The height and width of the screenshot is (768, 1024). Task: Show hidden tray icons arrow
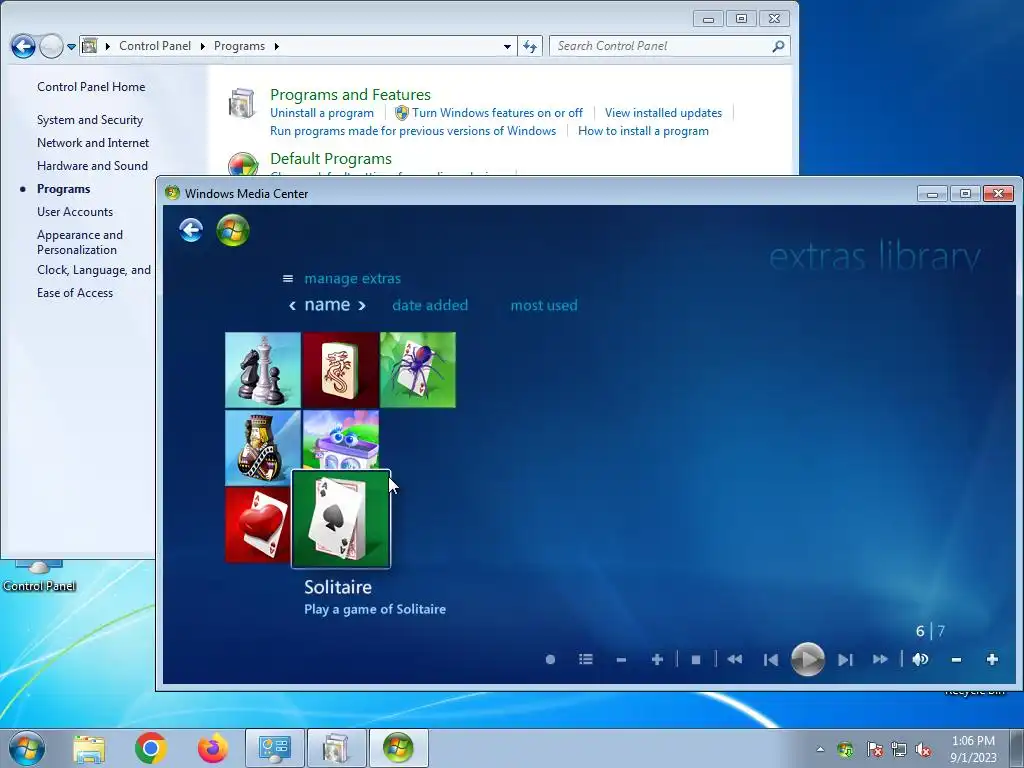820,749
